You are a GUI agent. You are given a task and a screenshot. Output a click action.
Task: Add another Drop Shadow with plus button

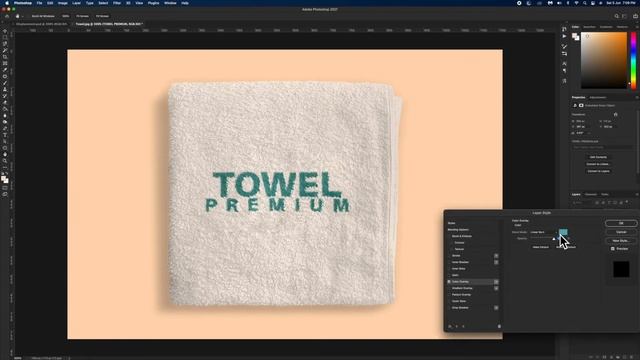click(x=496, y=307)
